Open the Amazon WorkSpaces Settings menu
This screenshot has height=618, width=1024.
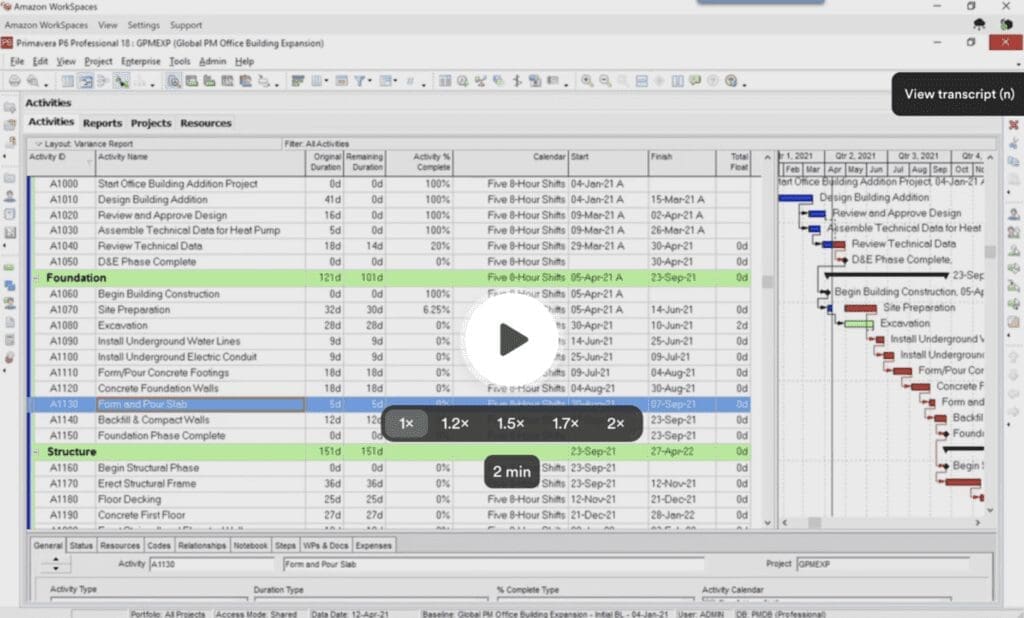pyautogui.click(x=144, y=25)
